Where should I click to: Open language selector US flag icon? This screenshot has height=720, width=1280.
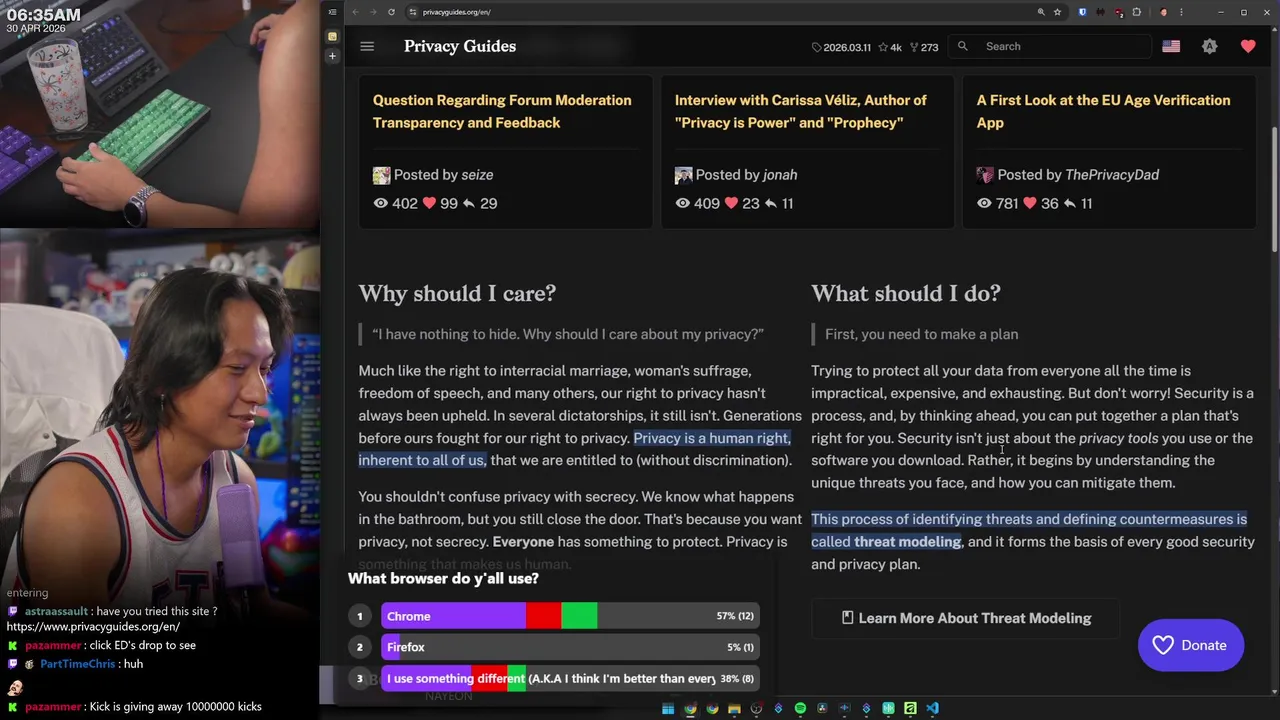coord(1171,46)
